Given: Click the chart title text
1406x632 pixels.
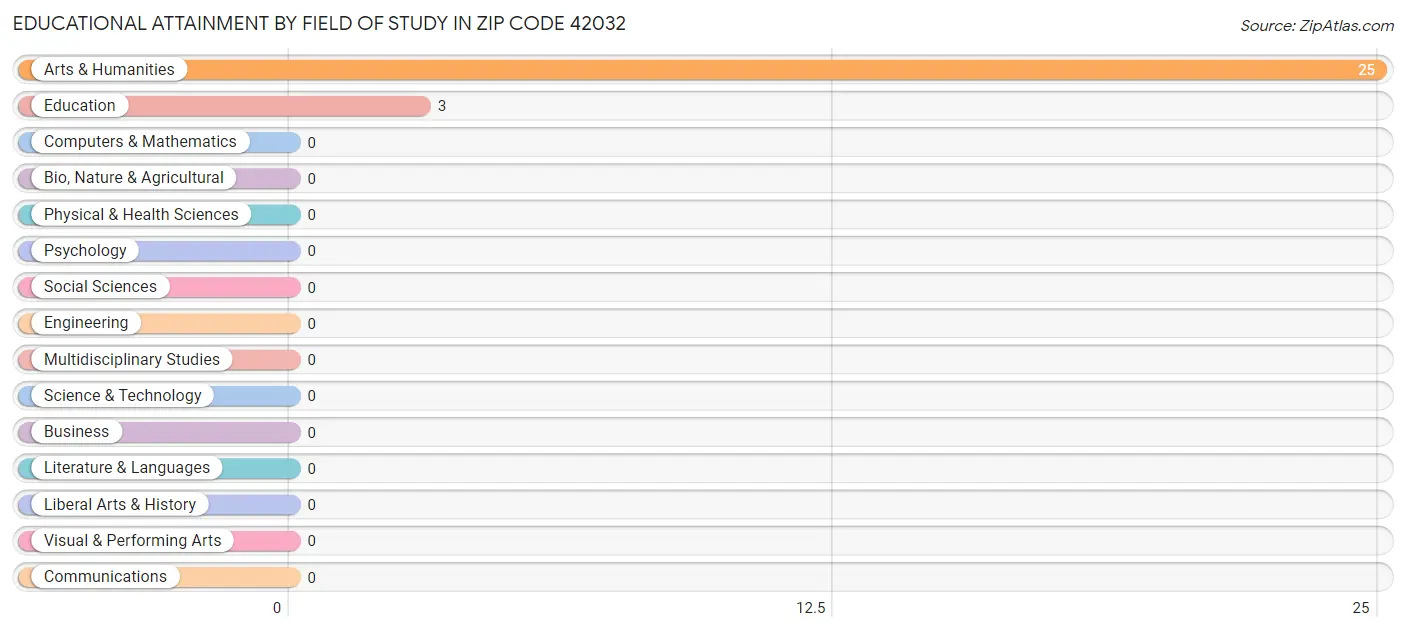Looking at the screenshot, I should pos(319,24).
